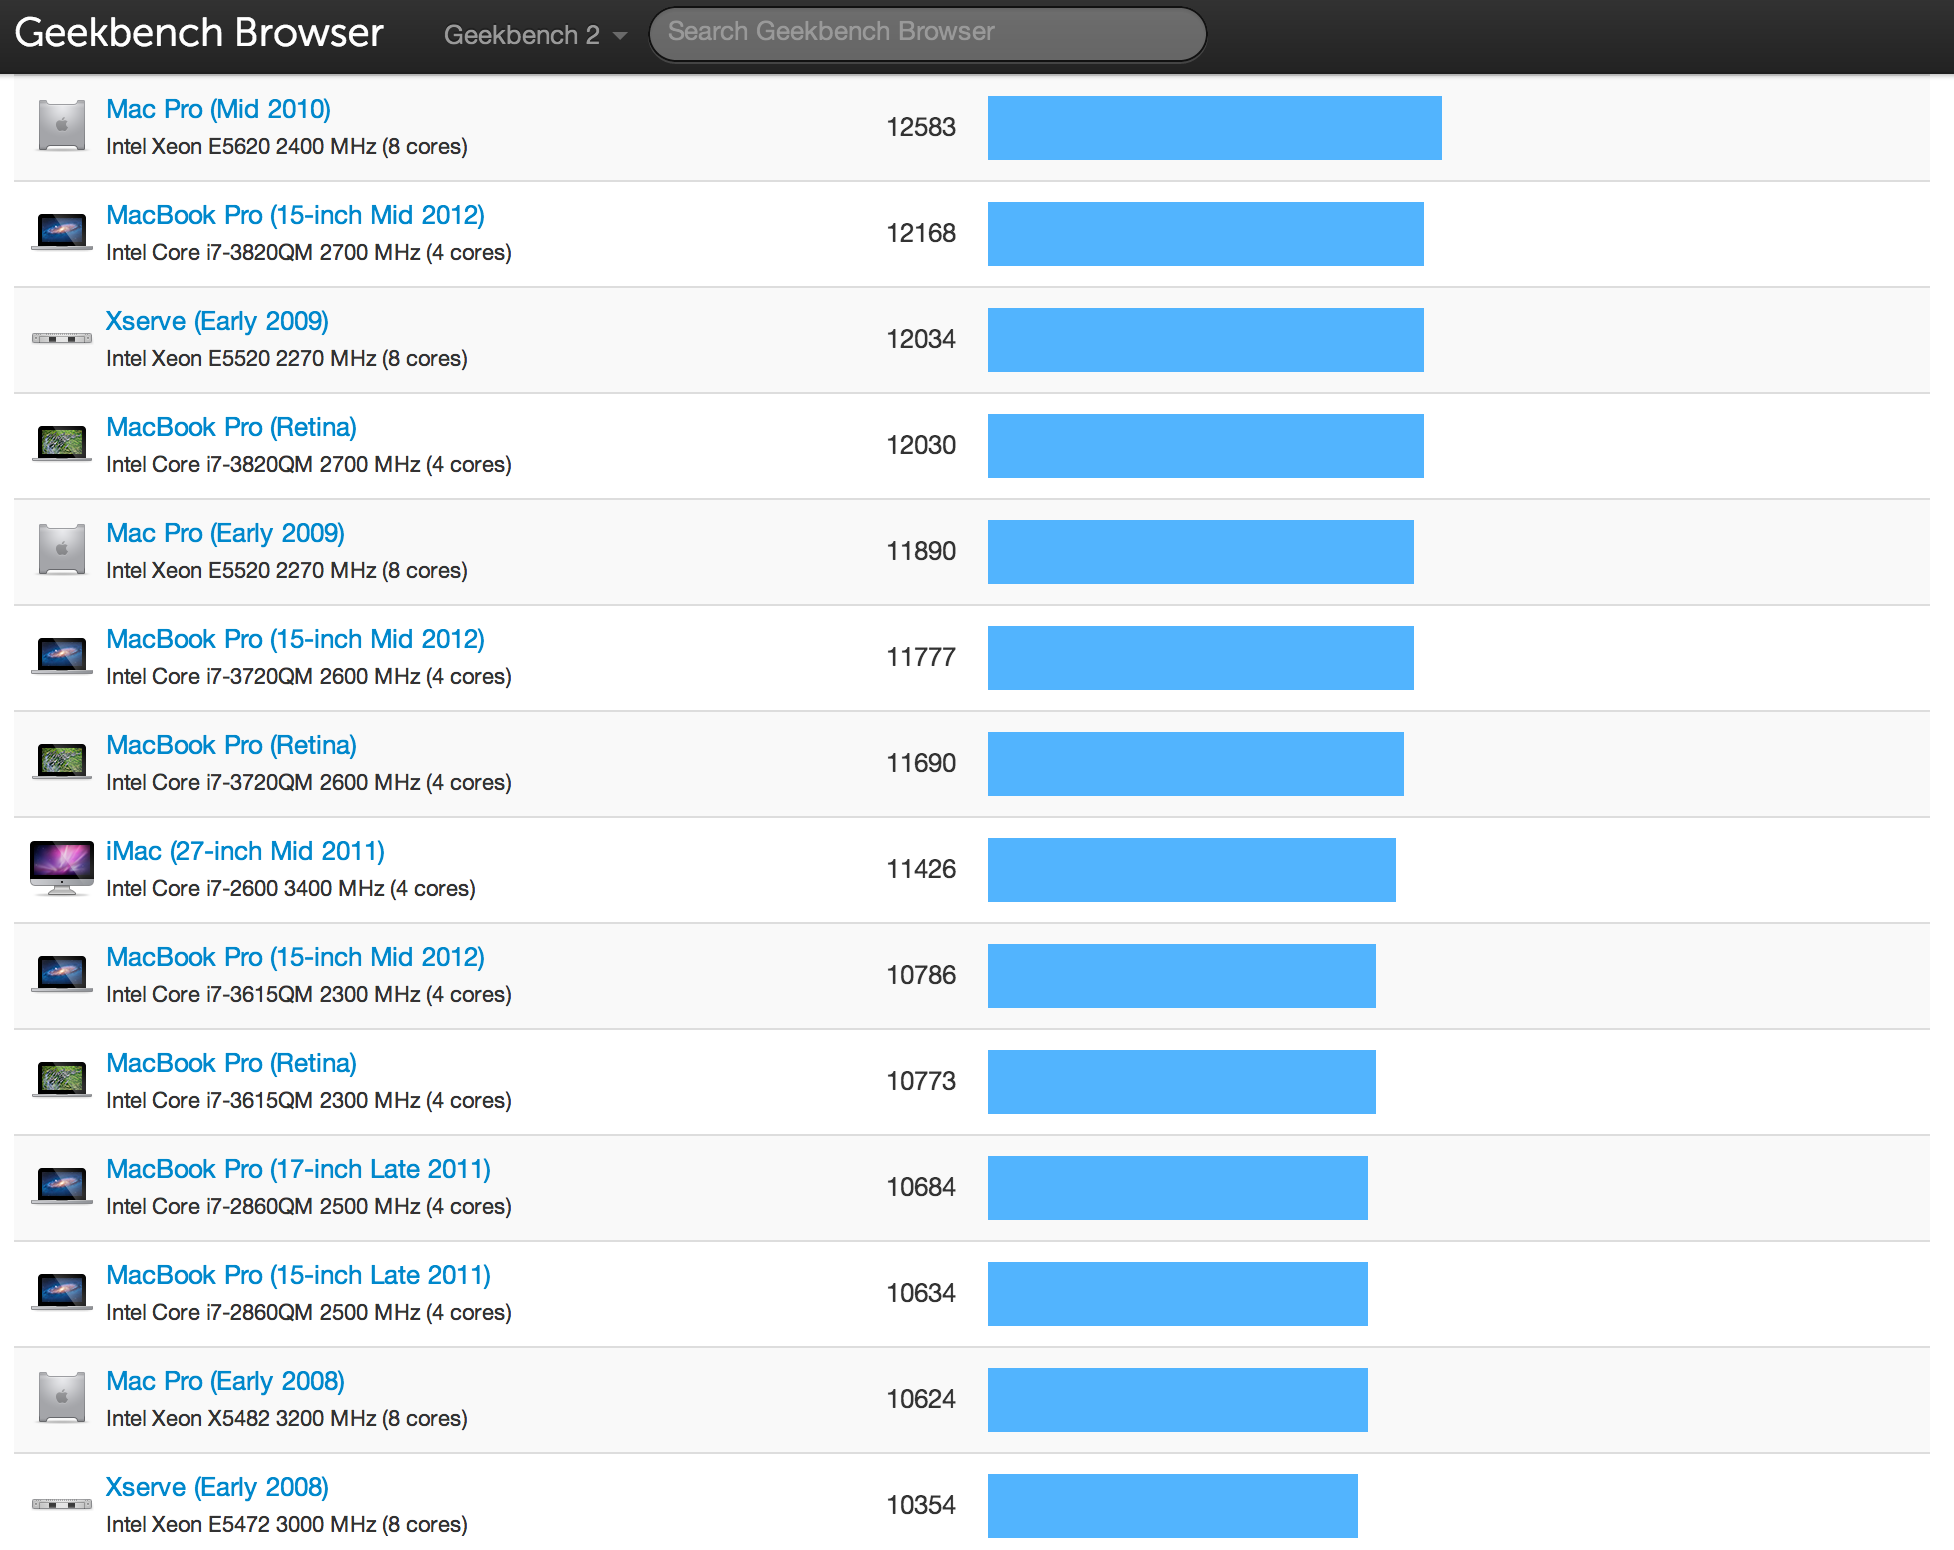Open the Mac Pro (Early 2009) link
The width and height of the screenshot is (1954, 1550).
click(x=225, y=533)
